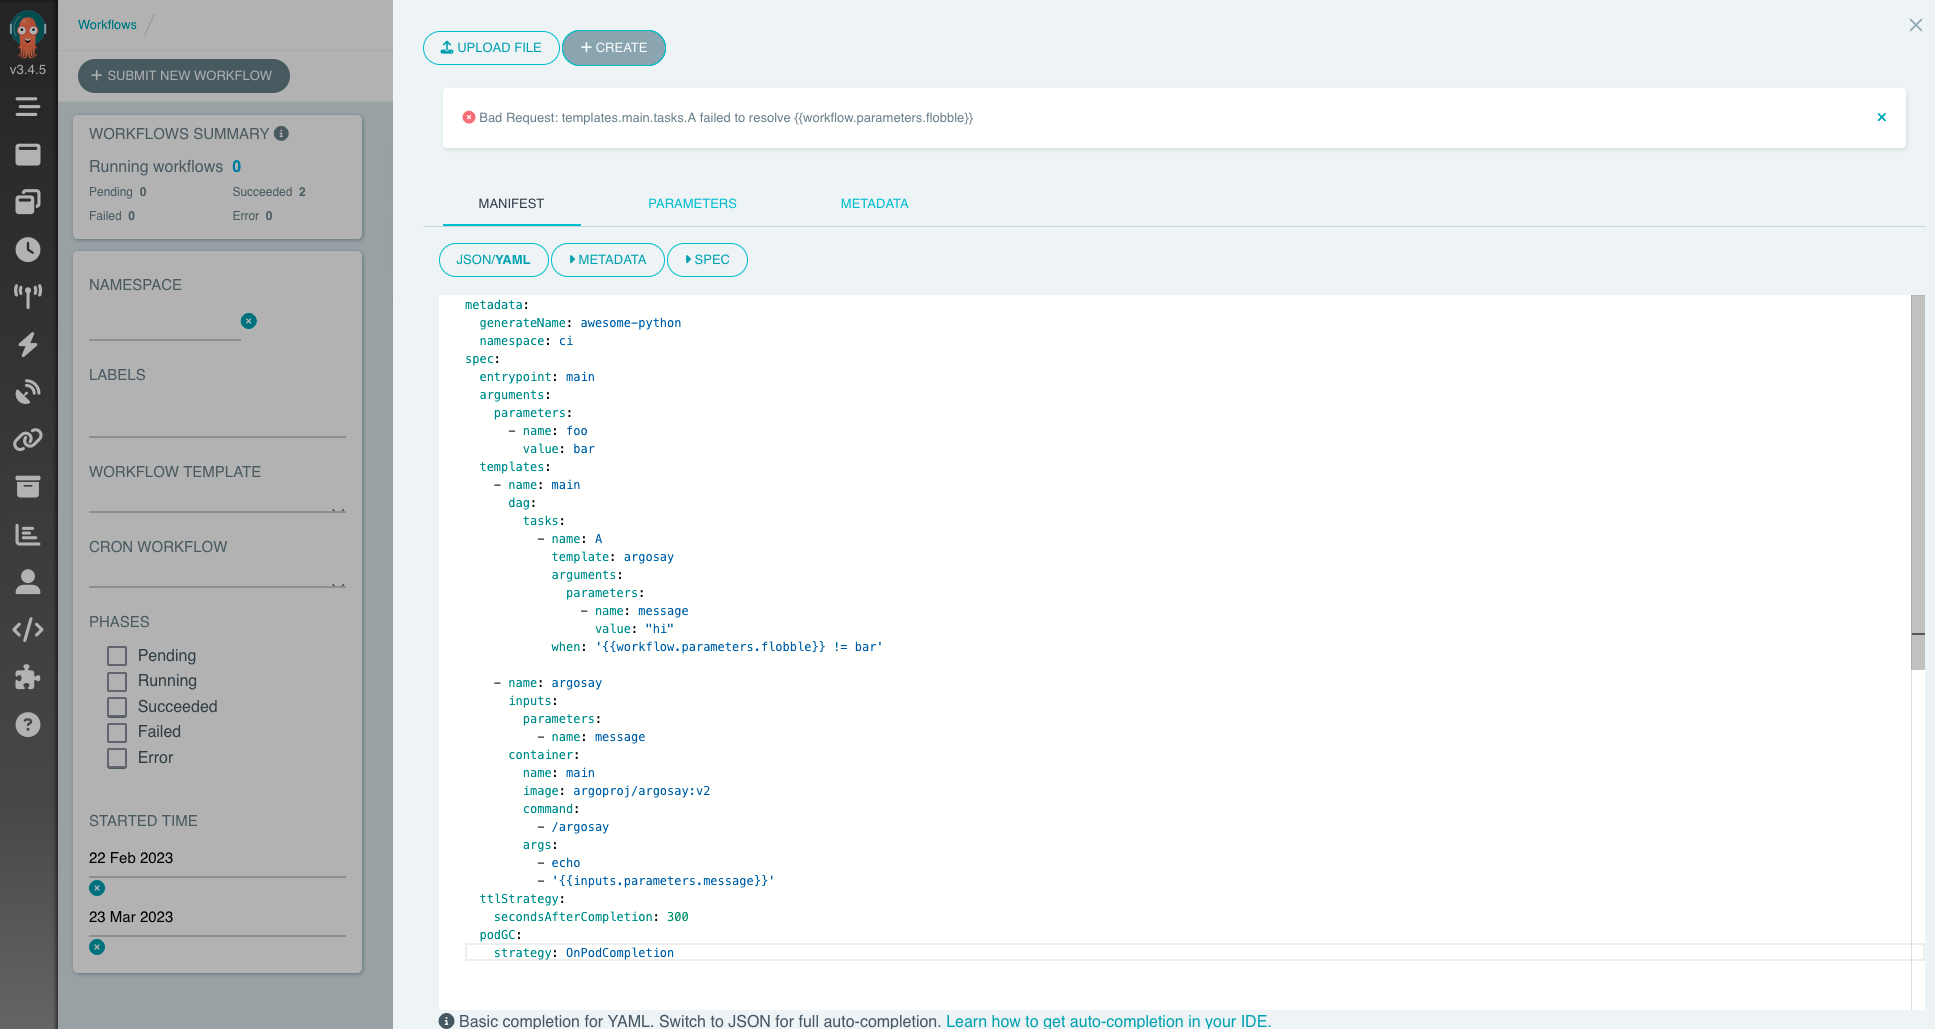Select the Sensors satellite-dish icon

(x=28, y=391)
